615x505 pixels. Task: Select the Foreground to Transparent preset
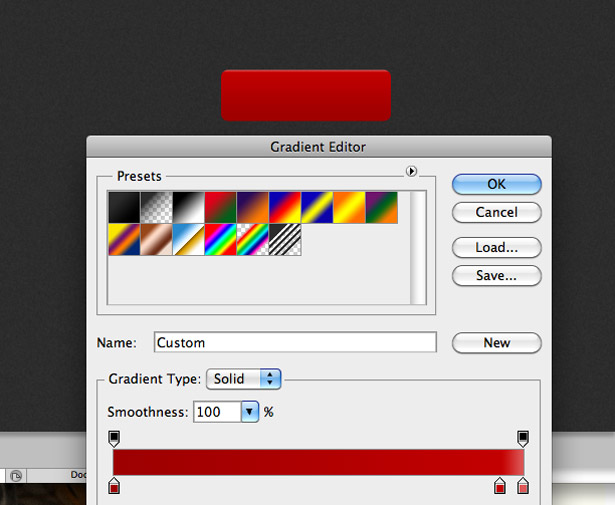coord(156,207)
